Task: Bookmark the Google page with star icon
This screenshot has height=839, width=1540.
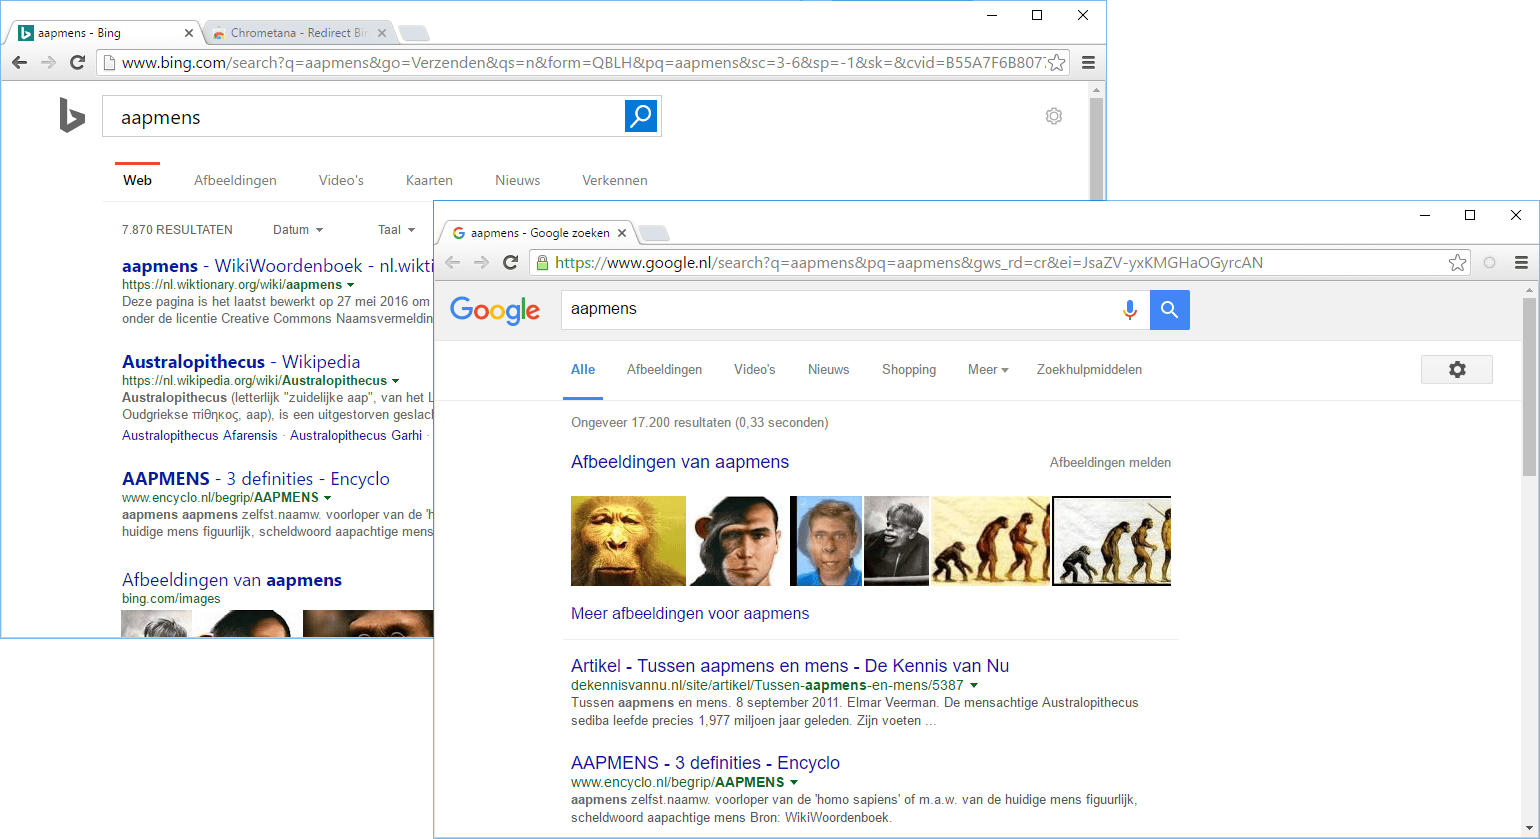Action: click(x=1457, y=263)
